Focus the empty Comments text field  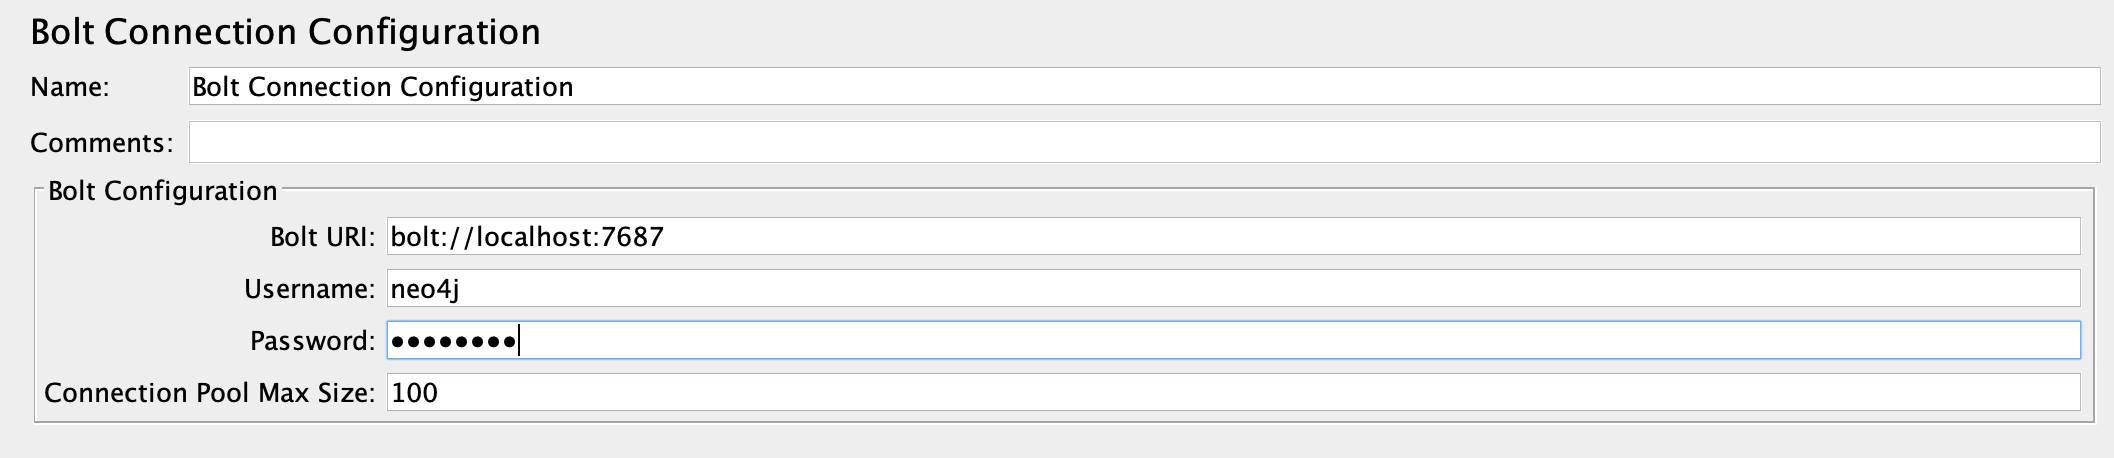point(1144,143)
